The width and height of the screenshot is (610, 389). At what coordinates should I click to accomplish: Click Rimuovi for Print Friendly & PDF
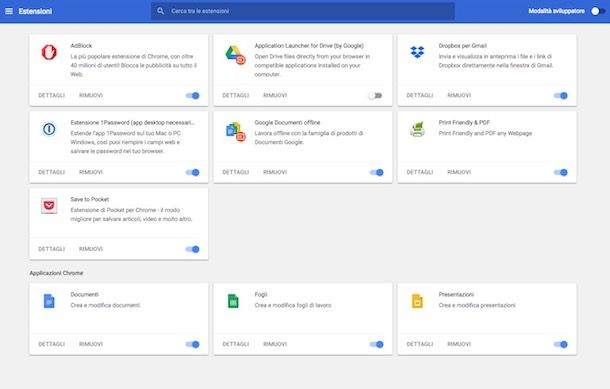459,172
